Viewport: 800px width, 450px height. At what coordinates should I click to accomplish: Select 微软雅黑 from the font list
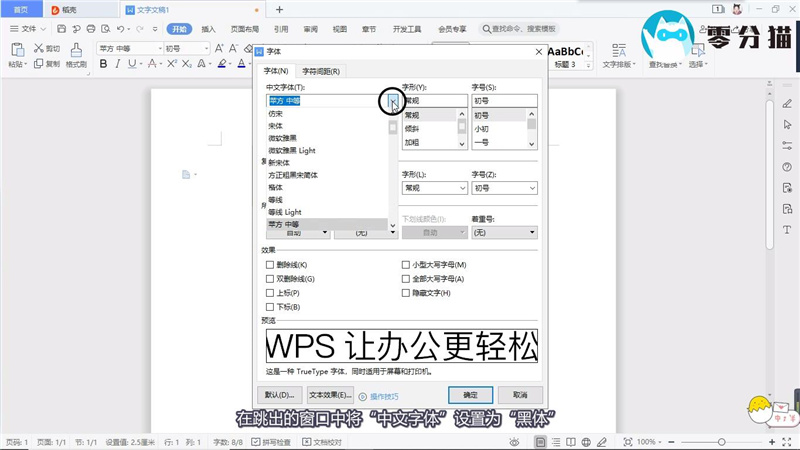coord(283,138)
